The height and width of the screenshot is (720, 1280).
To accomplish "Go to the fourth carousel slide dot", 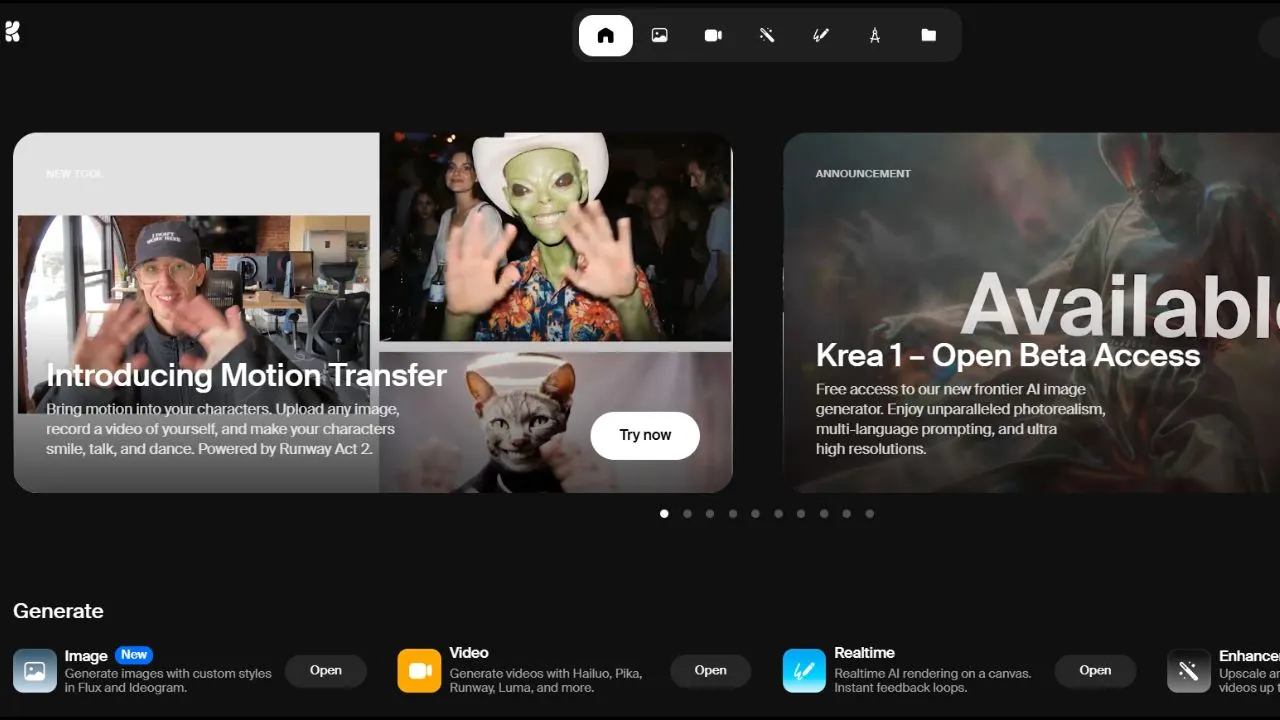I will point(733,514).
